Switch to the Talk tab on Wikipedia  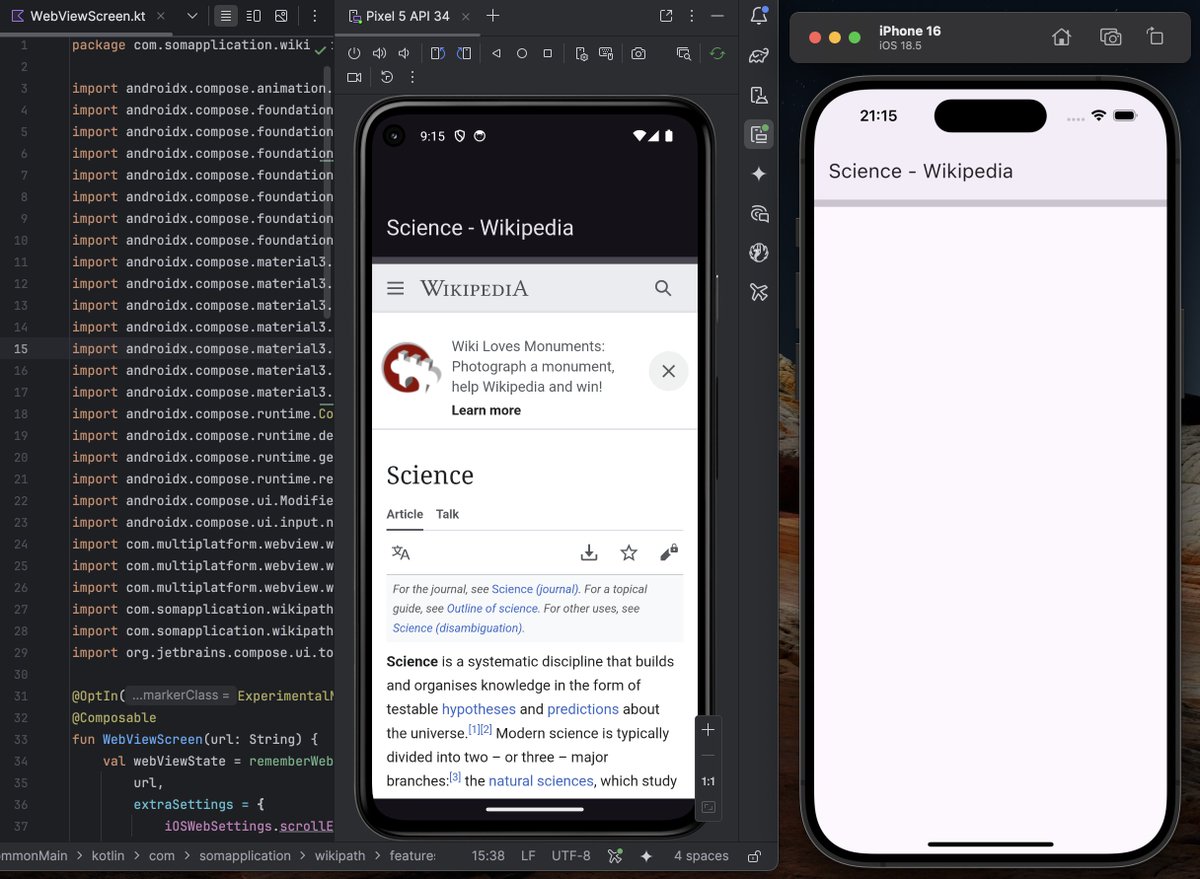pyautogui.click(x=446, y=514)
